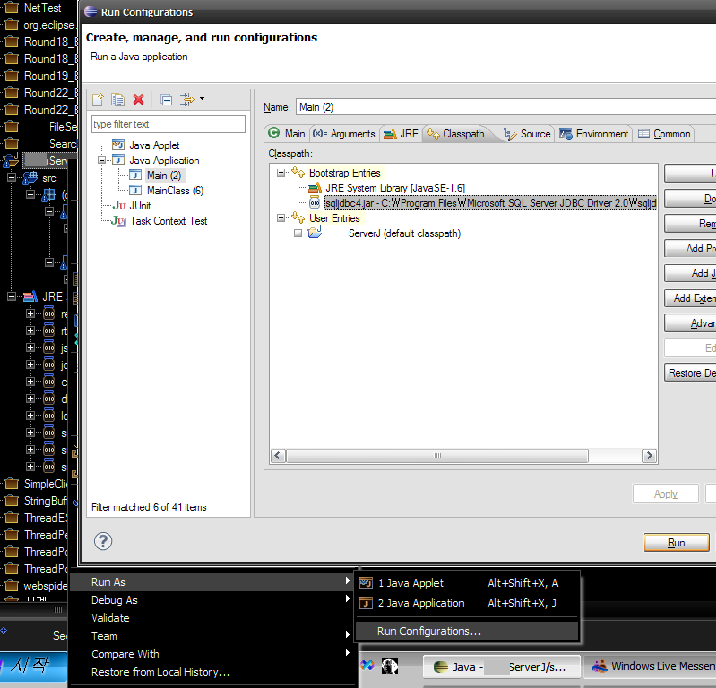Click the classpath scrollbar right arrow
The width and height of the screenshot is (716, 688).
tap(649, 456)
